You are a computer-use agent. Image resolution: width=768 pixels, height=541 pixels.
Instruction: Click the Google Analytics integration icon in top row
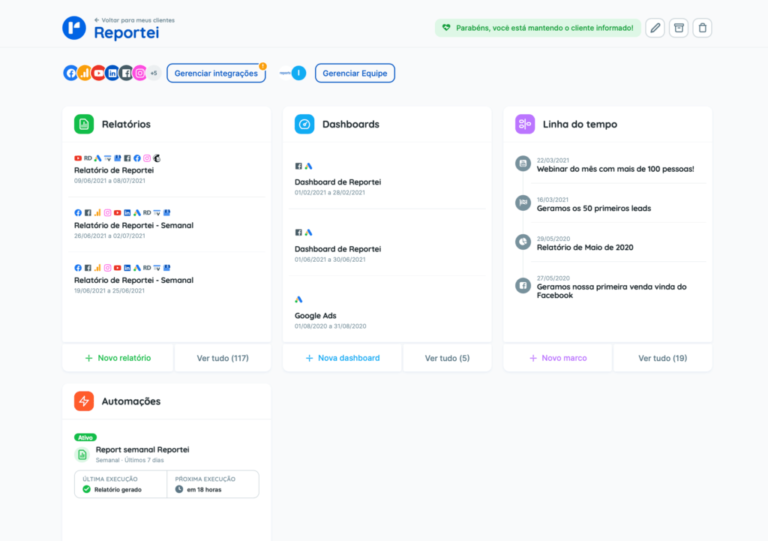pyautogui.click(x=85, y=73)
